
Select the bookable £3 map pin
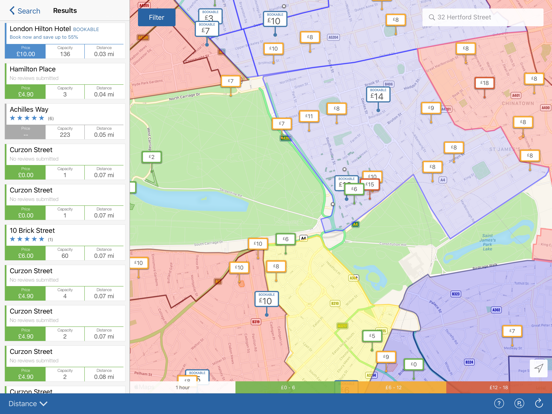click(210, 16)
